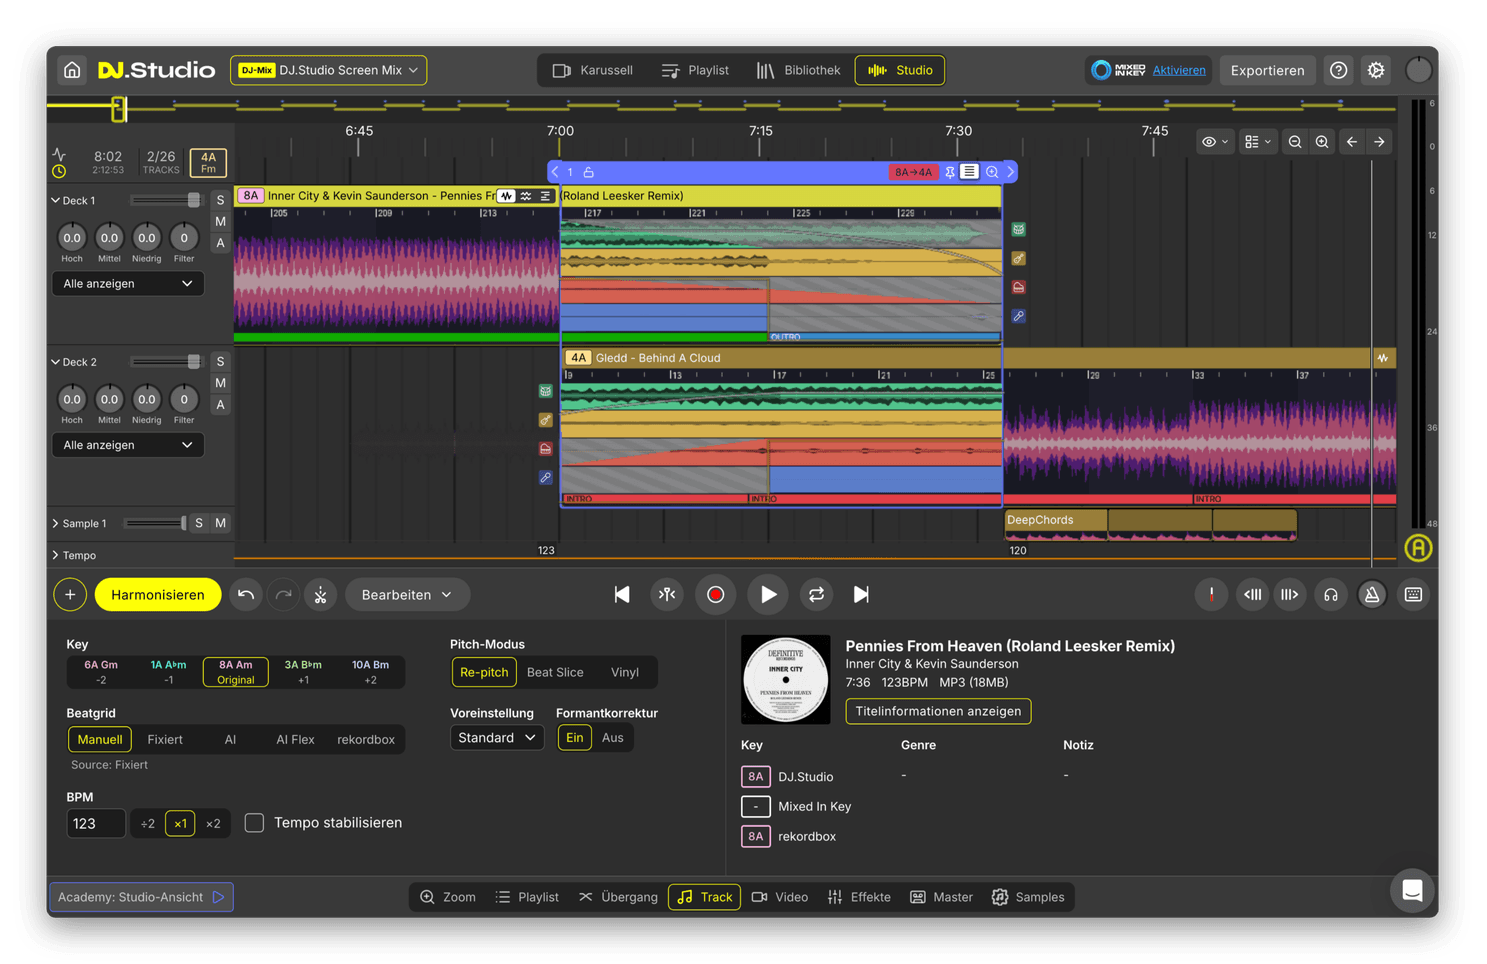Click the Harmonisieren button
1487x964 pixels.
[158, 595]
